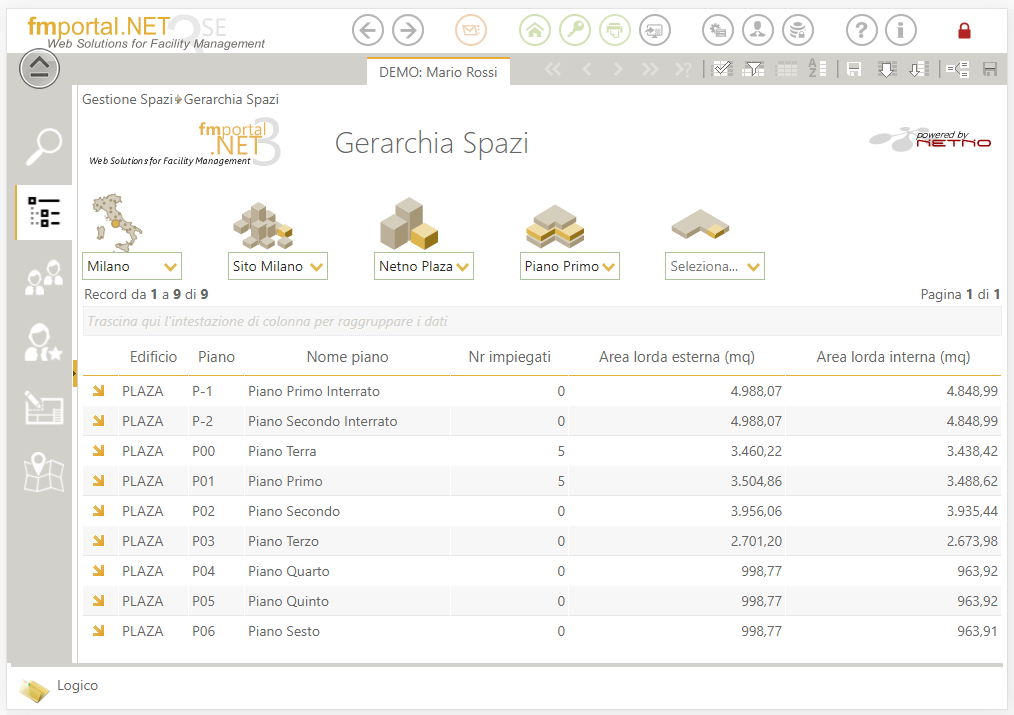The height and width of the screenshot is (715, 1014).
Task: Go to next record arrow in toolbar
Action: click(618, 69)
